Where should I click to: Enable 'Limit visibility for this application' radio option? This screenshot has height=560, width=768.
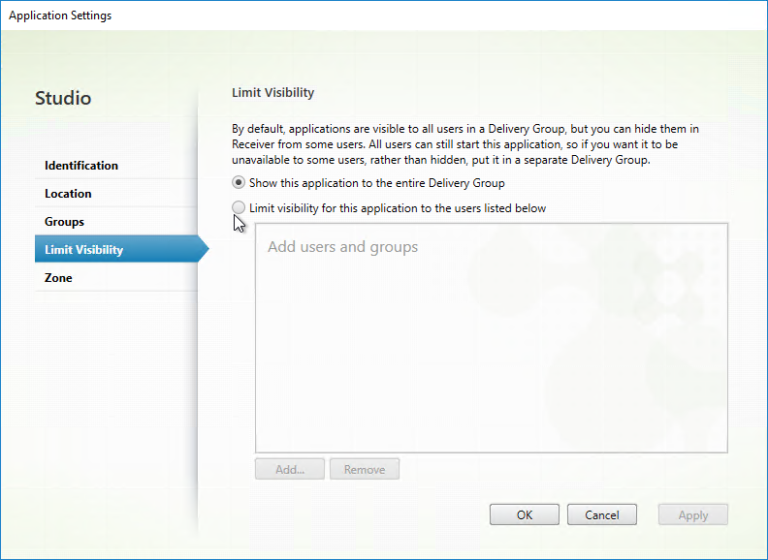(238, 208)
